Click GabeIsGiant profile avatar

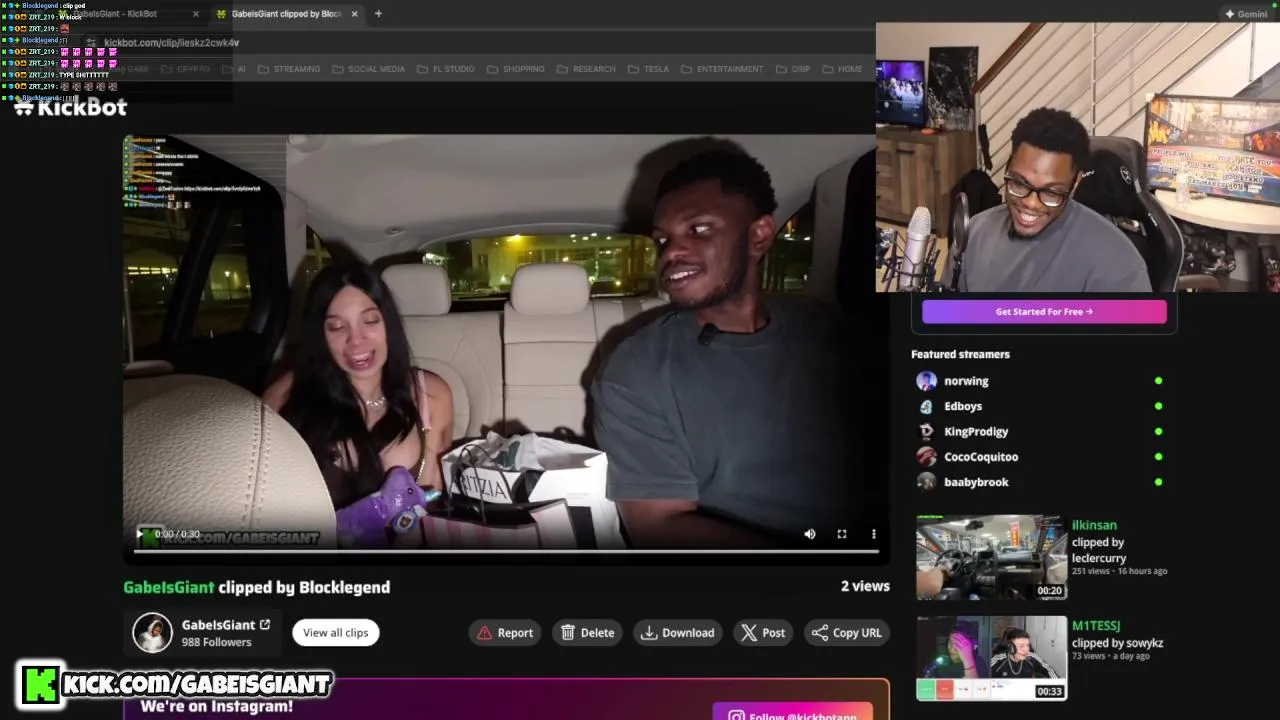153,633
